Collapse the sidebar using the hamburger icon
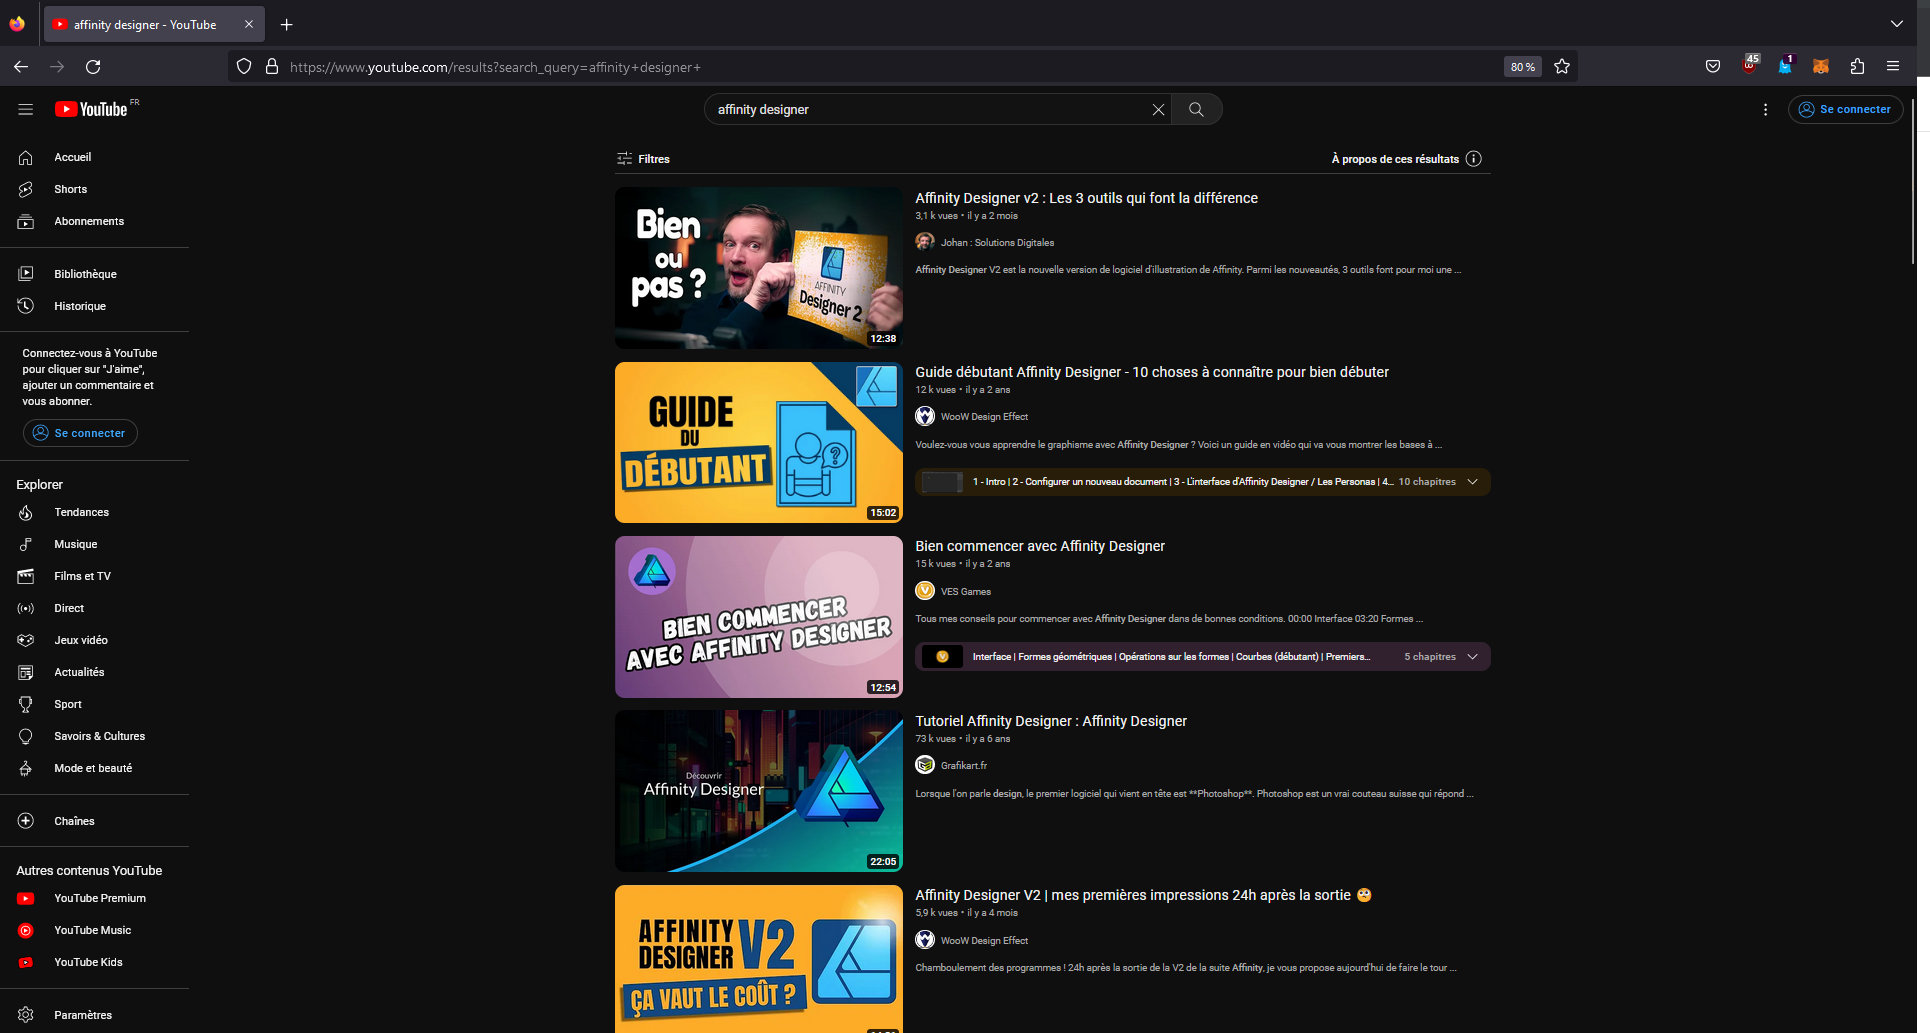The height and width of the screenshot is (1033, 1930). [25, 109]
